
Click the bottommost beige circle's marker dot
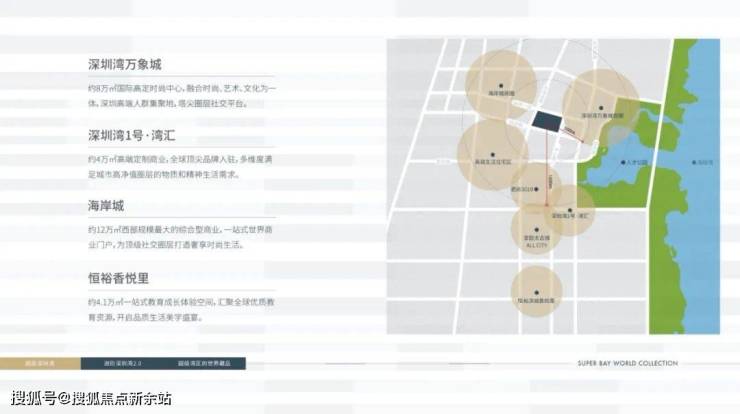pyautogui.click(x=536, y=293)
